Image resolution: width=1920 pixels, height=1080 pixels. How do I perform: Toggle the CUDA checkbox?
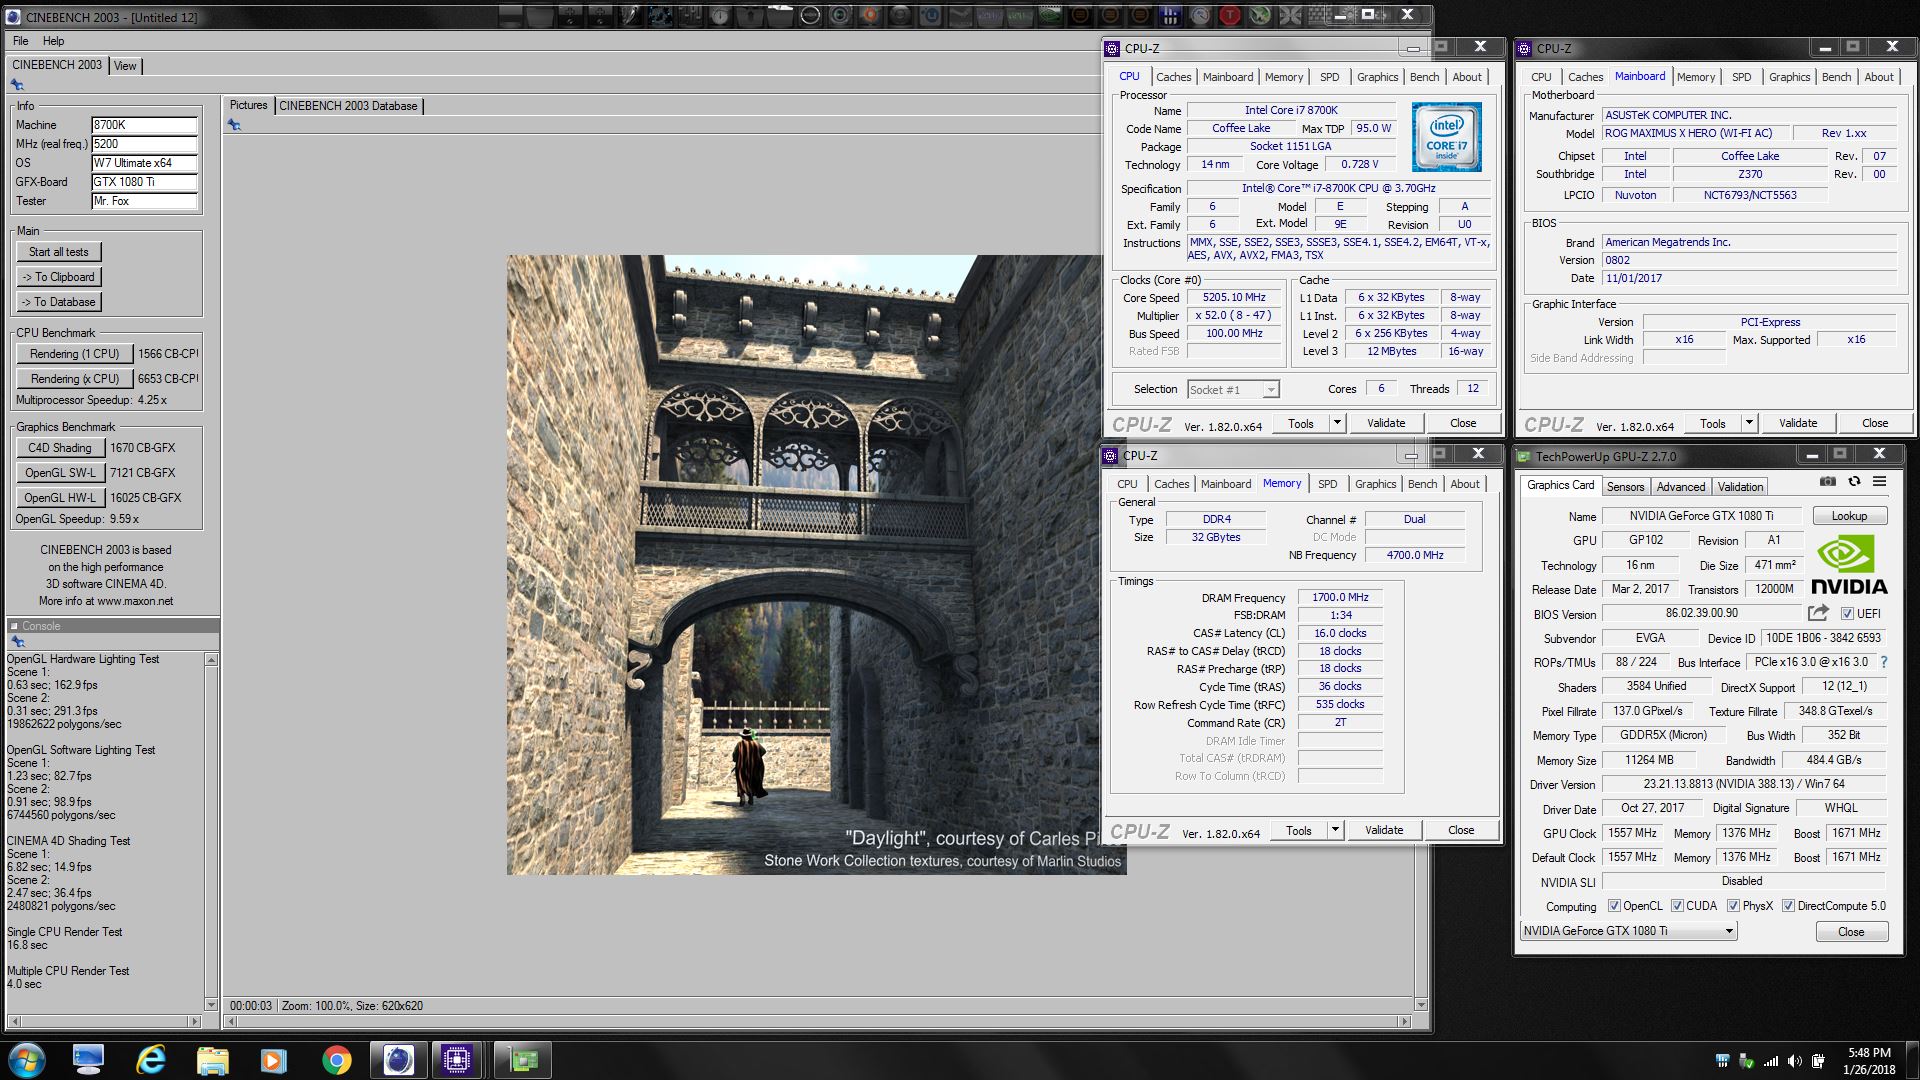(x=1677, y=906)
